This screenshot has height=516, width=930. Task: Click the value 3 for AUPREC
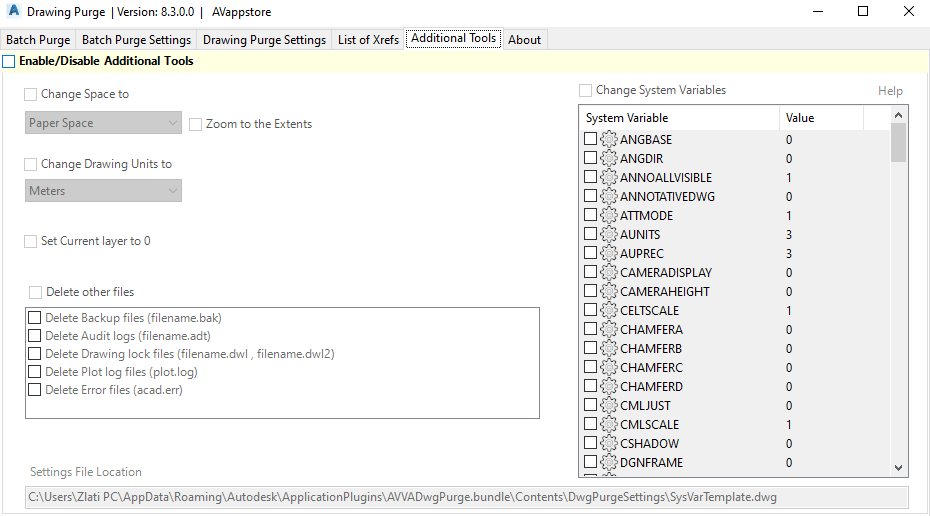(x=789, y=254)
